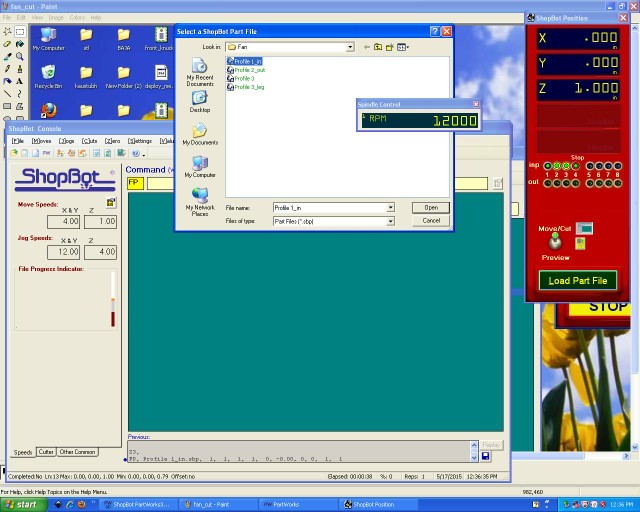Click the Replay button

(491, 445)
